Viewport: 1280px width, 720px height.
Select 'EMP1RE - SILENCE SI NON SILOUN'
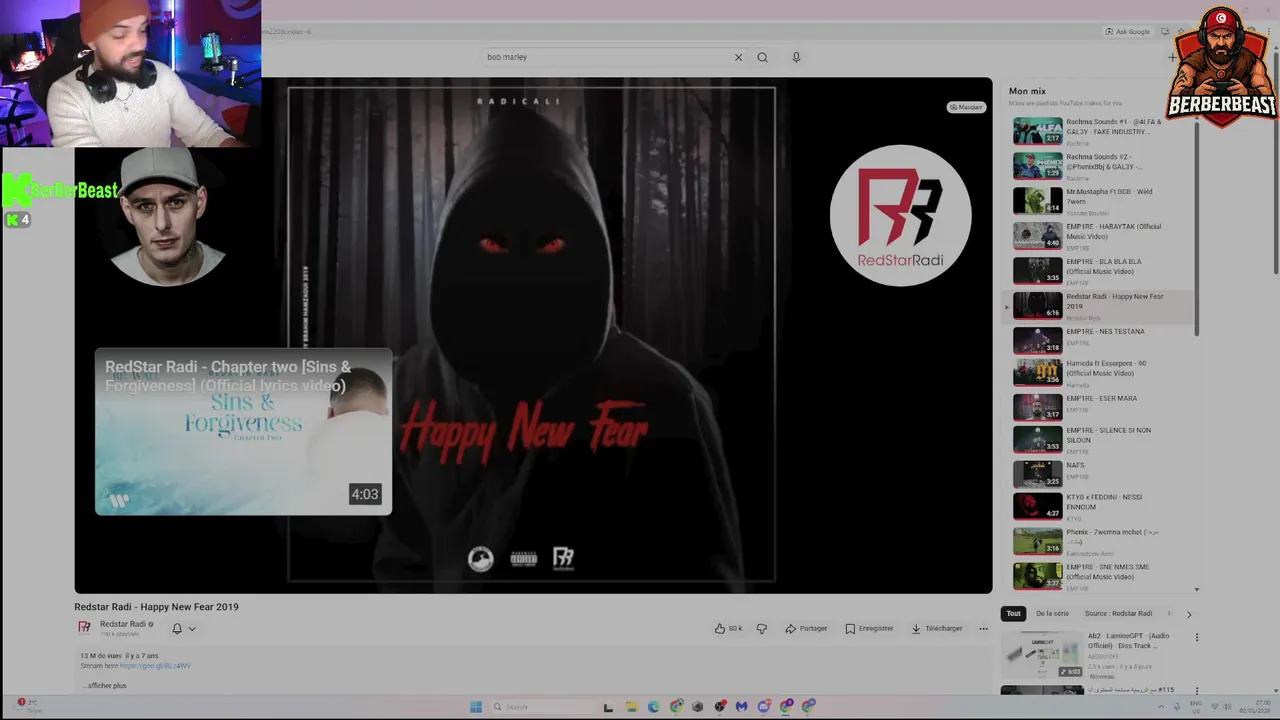(1100, 439)
